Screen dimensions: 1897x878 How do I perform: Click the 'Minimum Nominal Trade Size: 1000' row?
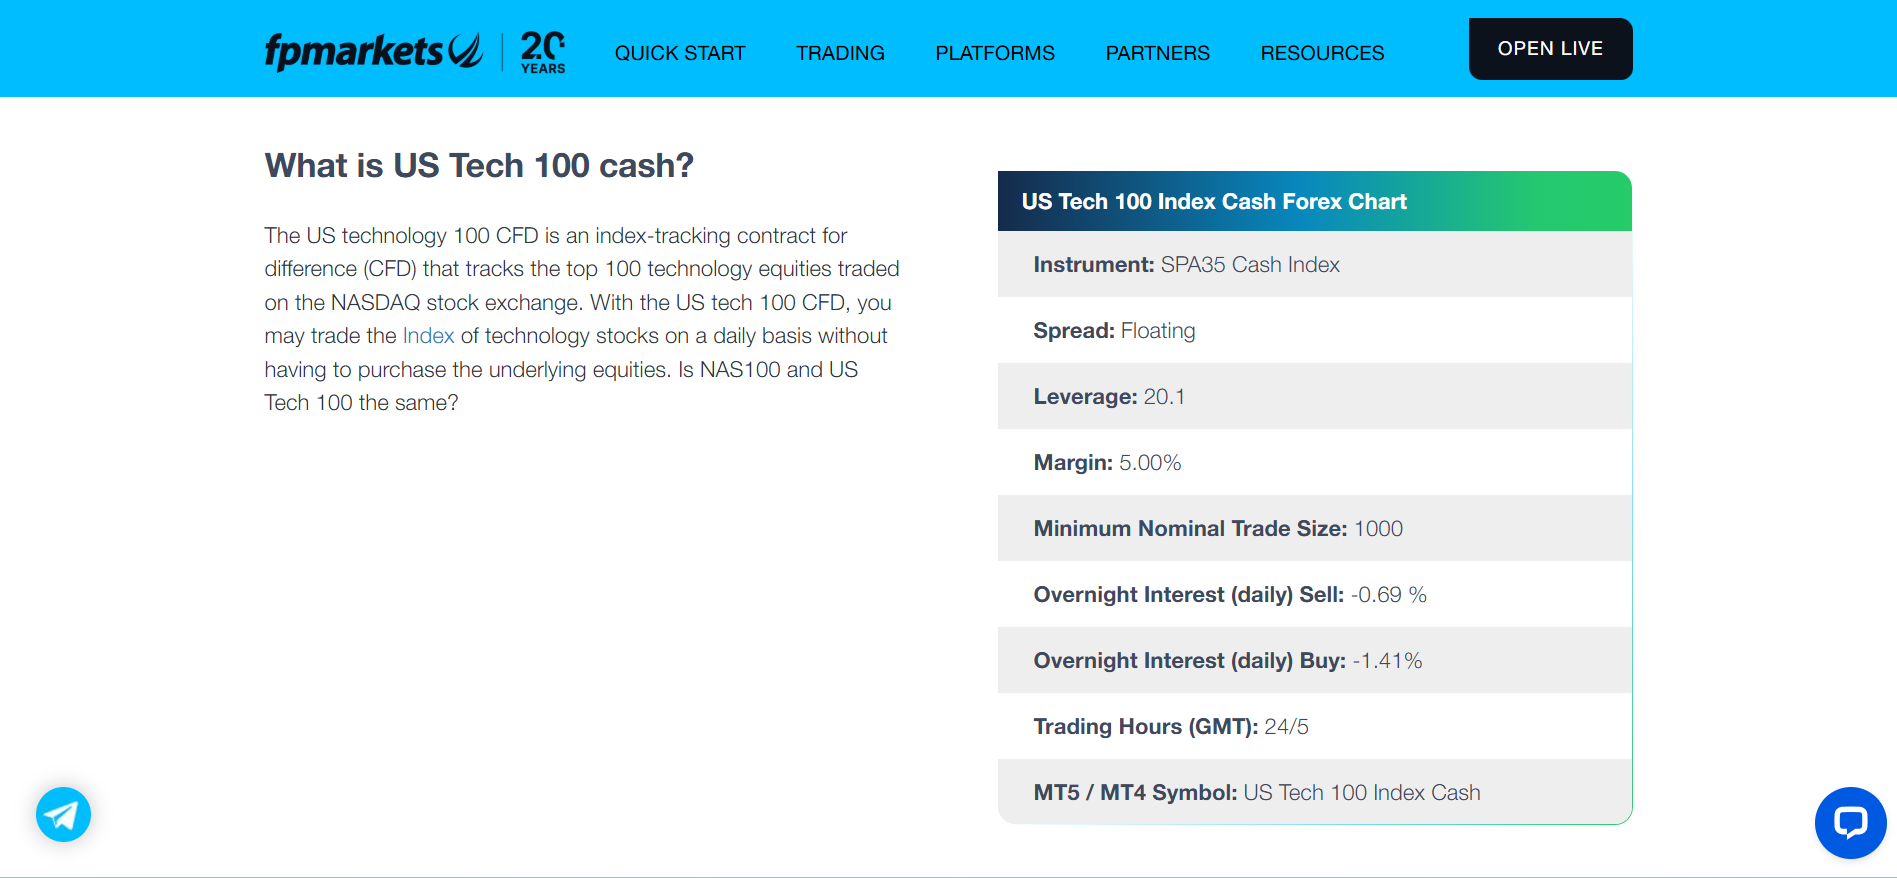tap(1314, 528)
